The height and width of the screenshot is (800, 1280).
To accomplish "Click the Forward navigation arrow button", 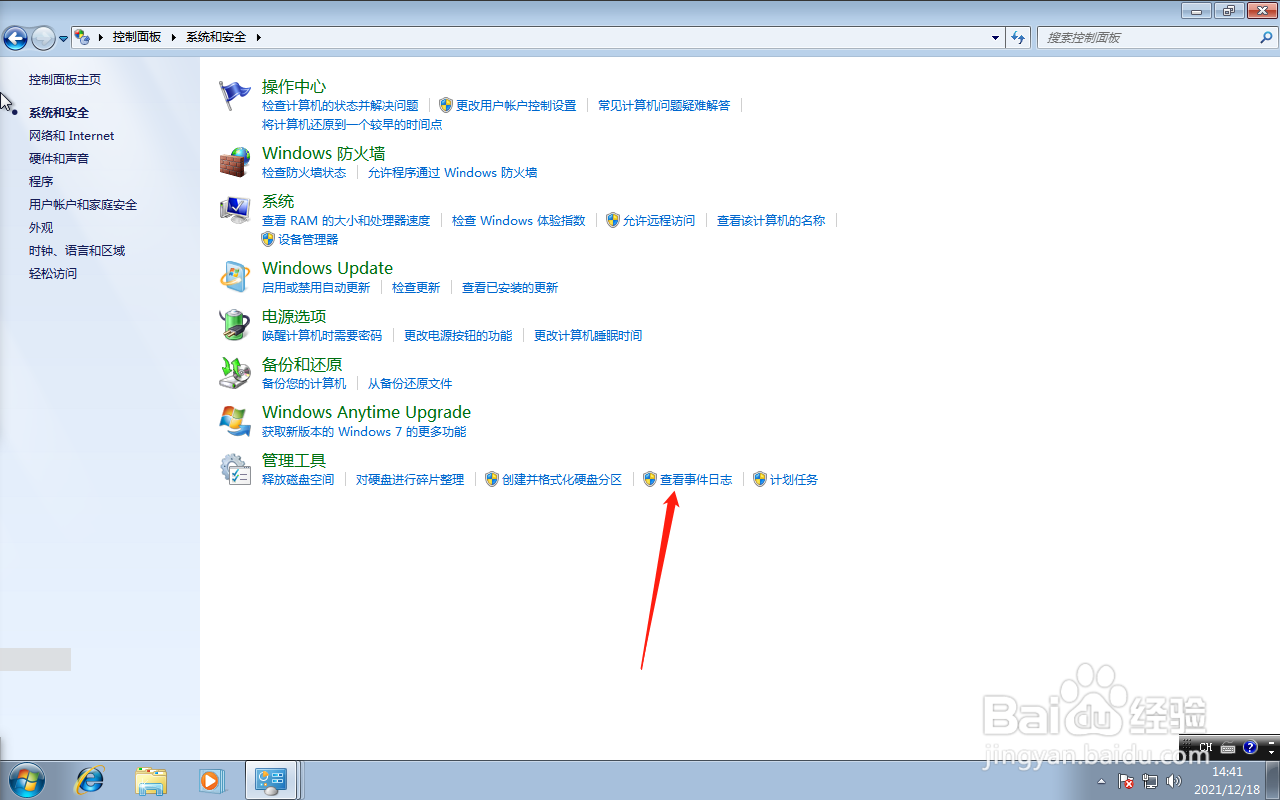I will pos(43,38).
